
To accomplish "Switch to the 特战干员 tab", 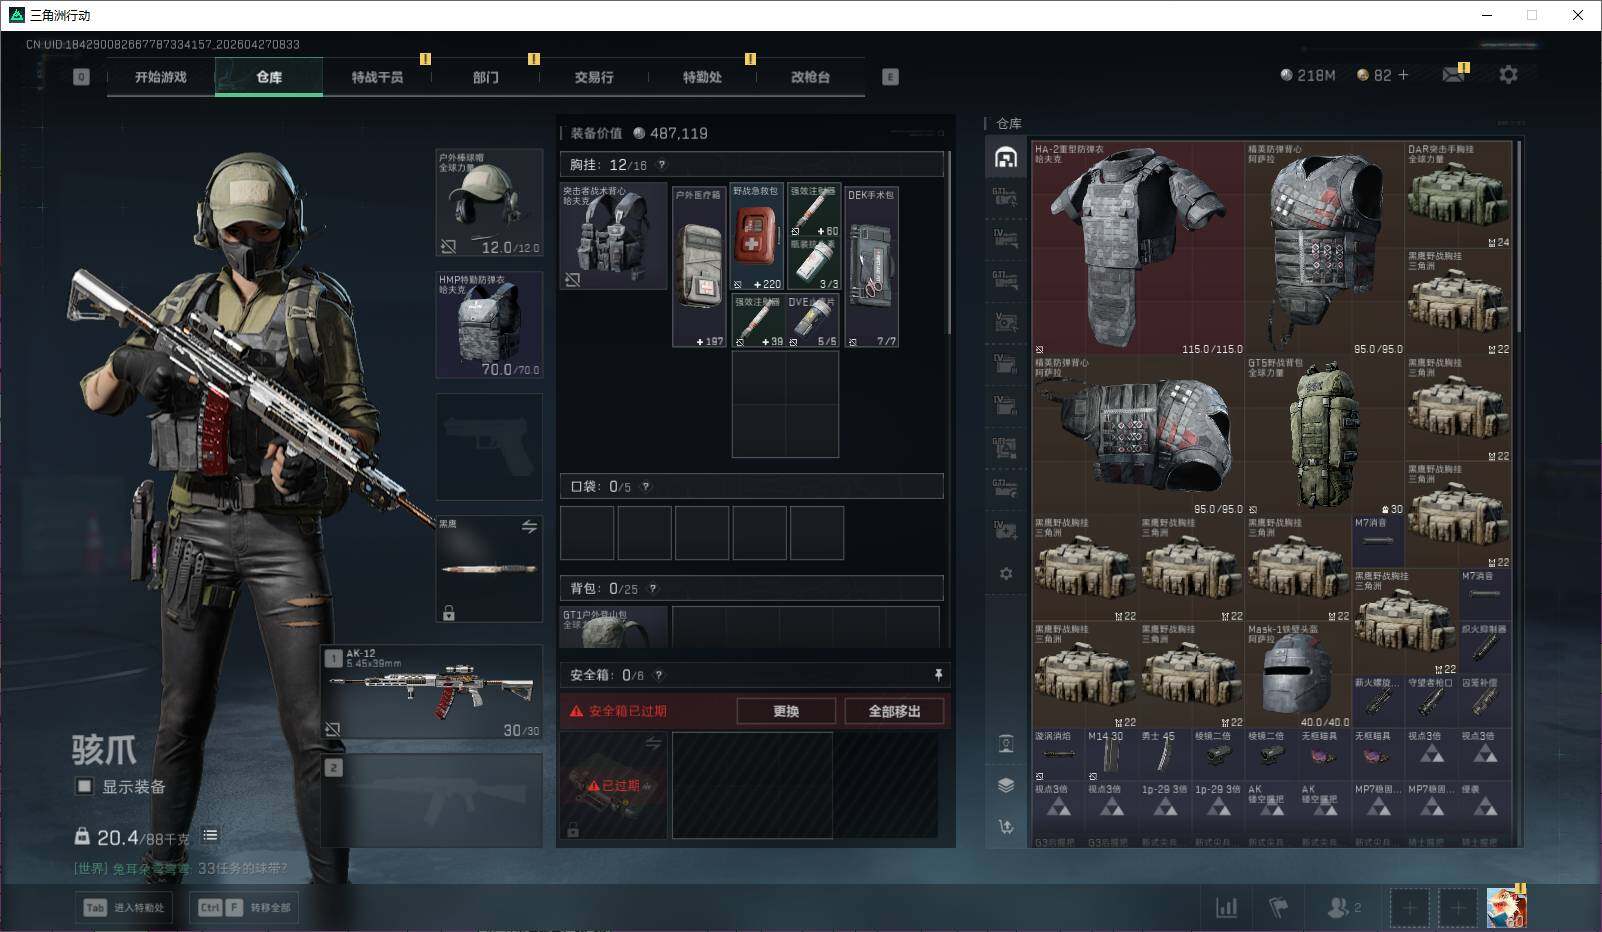I will click(x=377, y=77).
